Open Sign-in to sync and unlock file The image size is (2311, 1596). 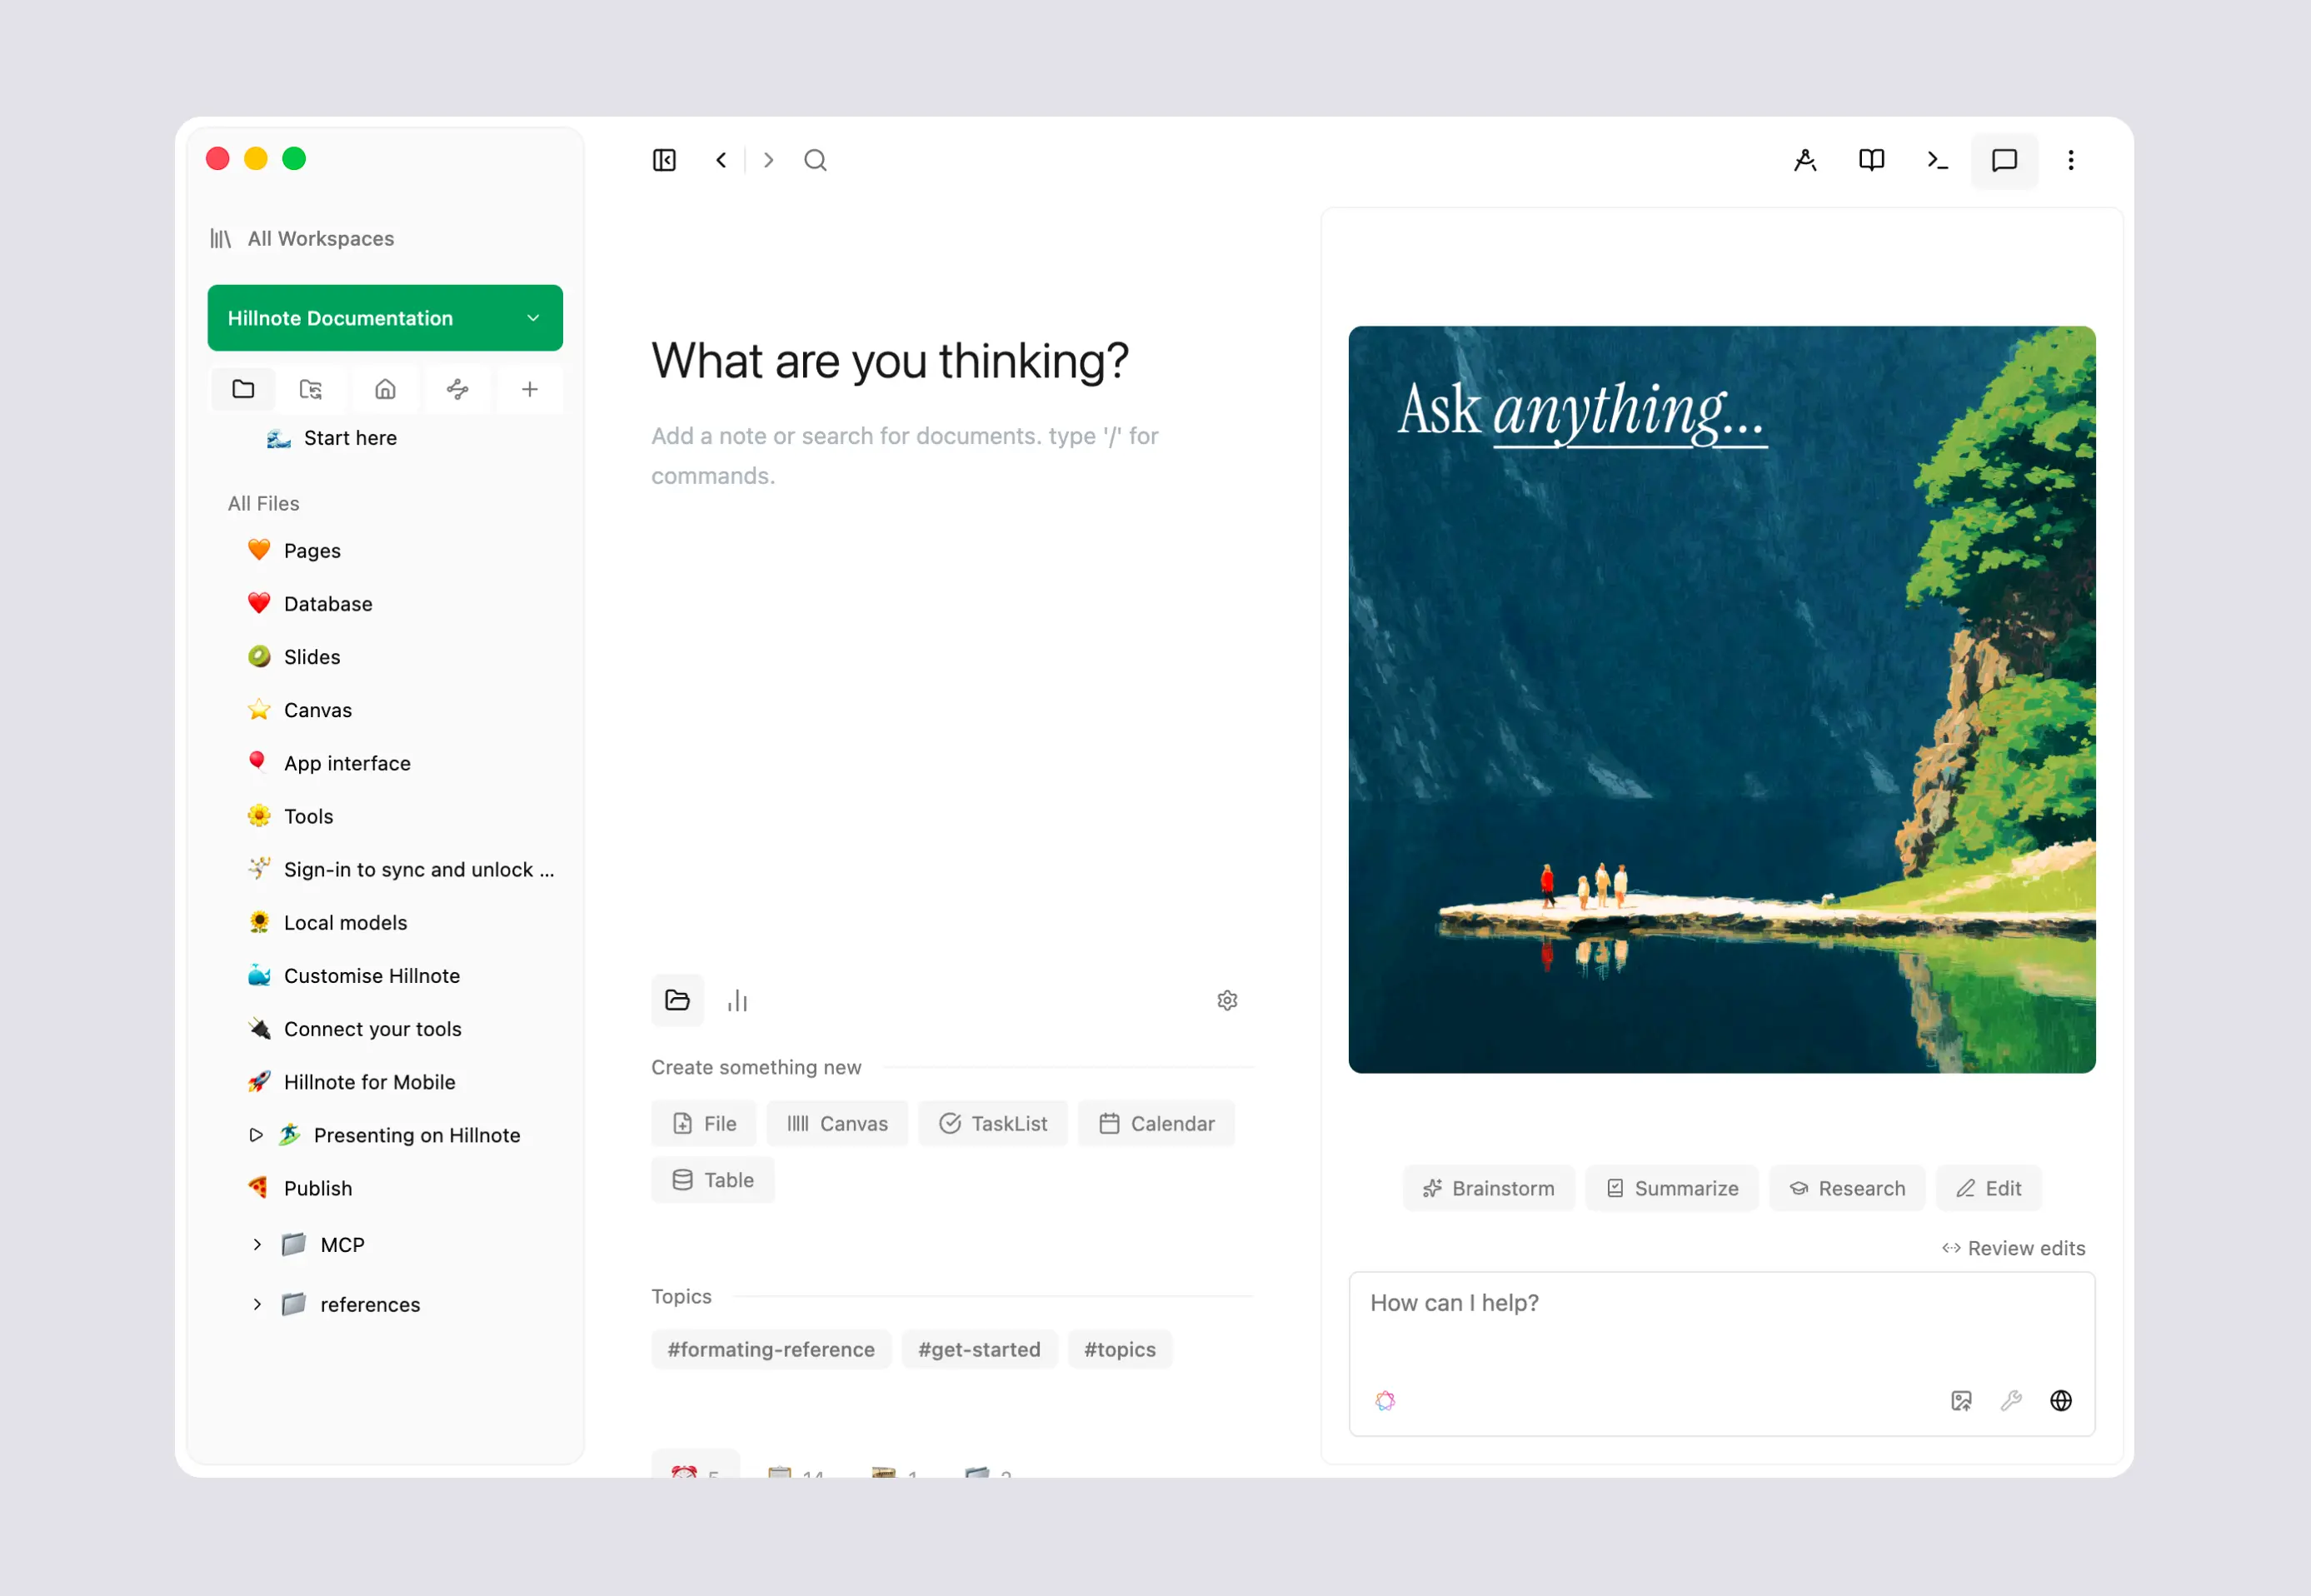[x=400, y=869]
